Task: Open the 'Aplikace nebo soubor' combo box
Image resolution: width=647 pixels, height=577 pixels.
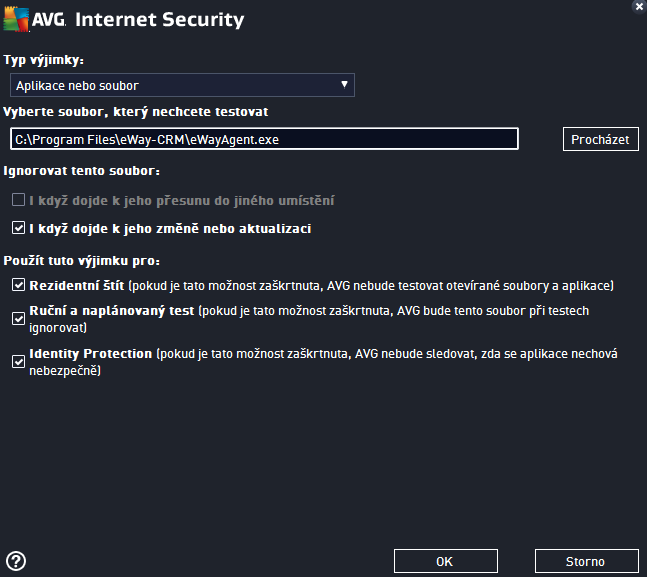Action: (x=182, y=85)
